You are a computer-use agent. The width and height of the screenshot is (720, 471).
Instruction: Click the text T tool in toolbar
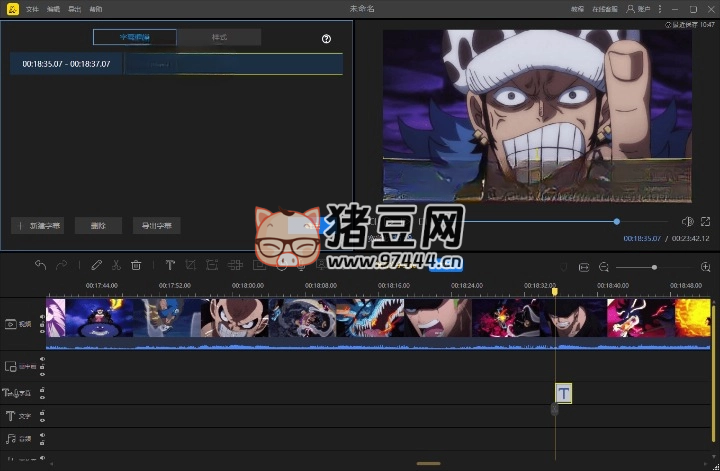170,265
